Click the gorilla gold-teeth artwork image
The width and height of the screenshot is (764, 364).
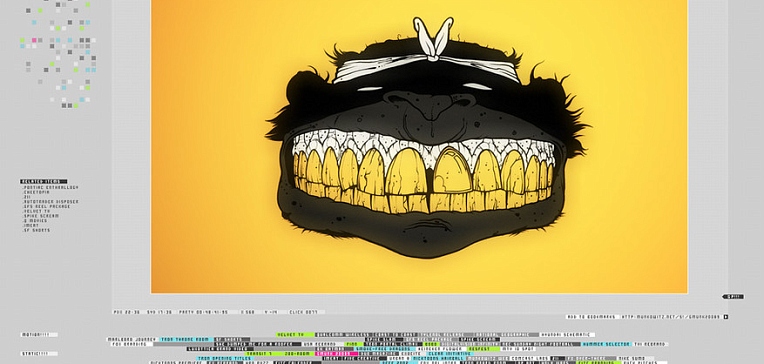pos(419,146)
